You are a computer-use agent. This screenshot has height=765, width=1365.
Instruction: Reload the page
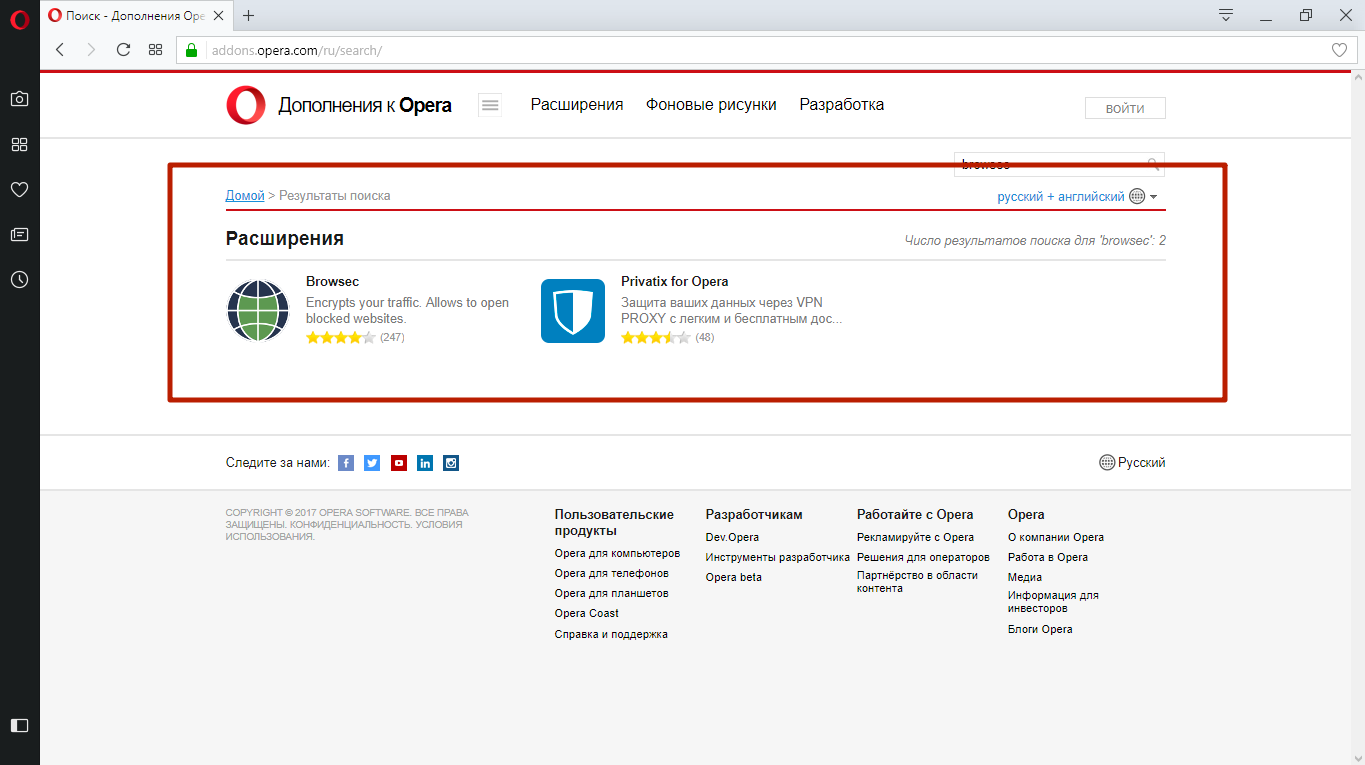(x=123, y=50)
